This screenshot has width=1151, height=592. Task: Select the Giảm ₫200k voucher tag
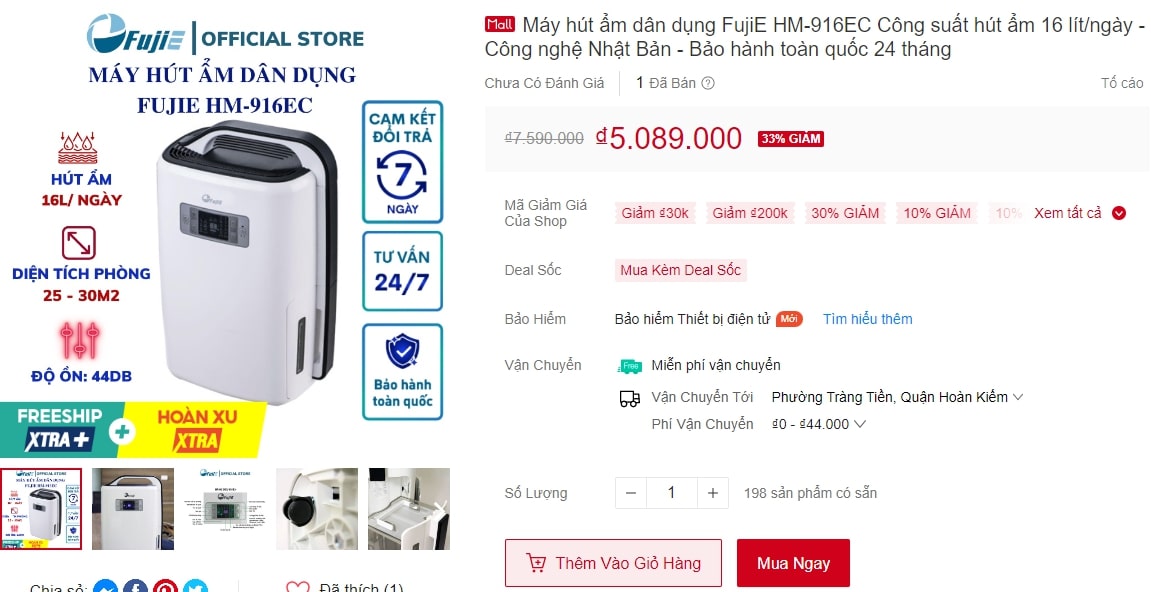coord(750,213)
